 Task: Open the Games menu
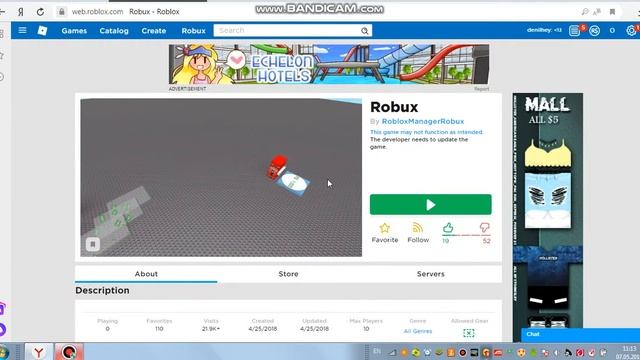(x=74, y=31)
